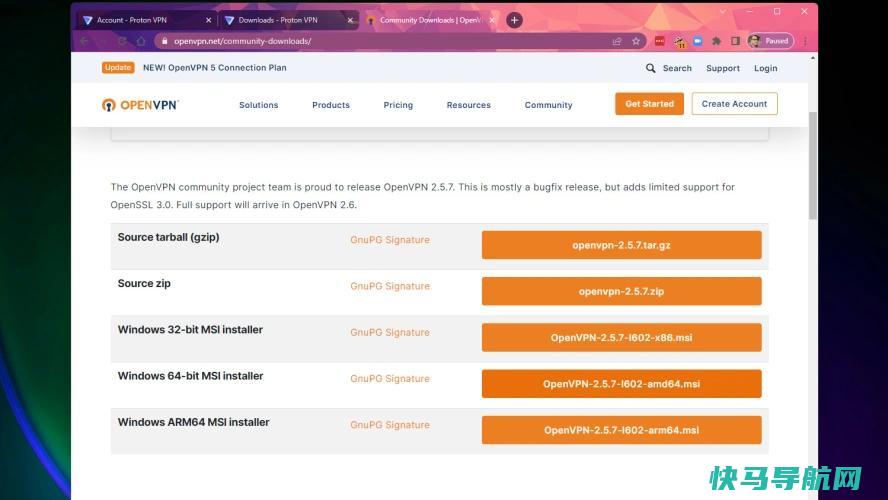Open GnuPG Signature for Windows 32-bit installer
The image size is (888, 500).
(390, 332)
